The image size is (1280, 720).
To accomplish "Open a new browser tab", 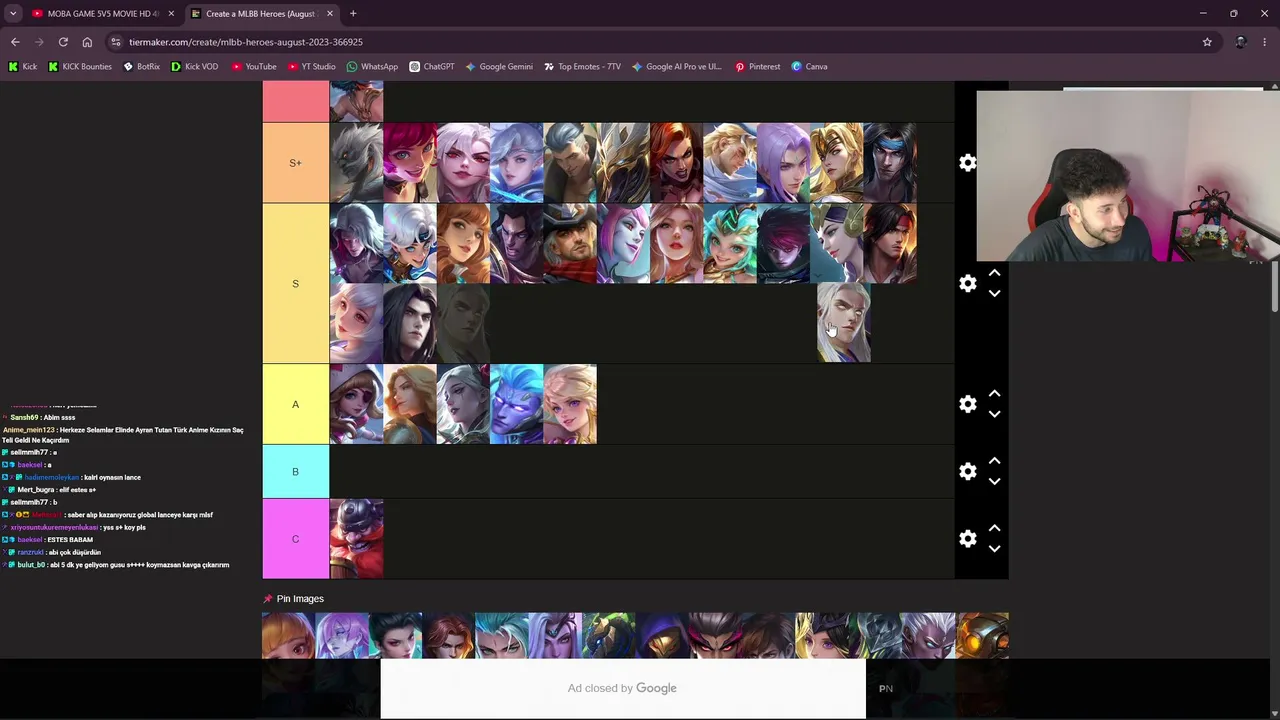I will (353, 14).
